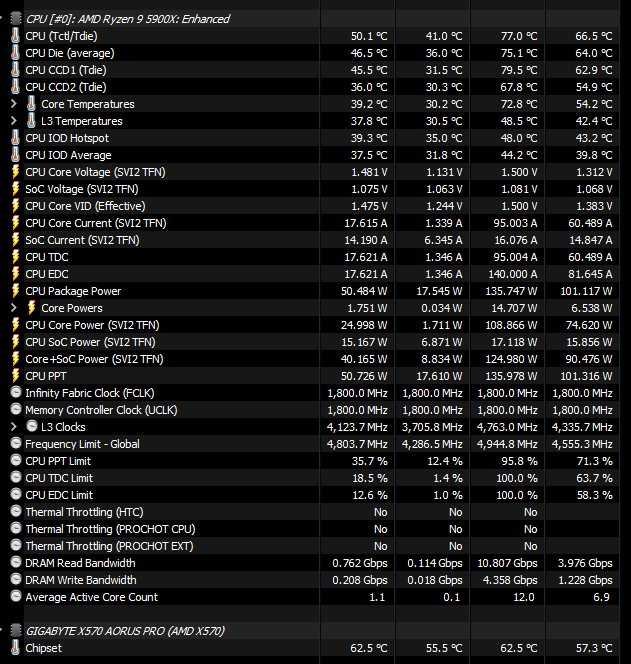Click the 101.316 W average CPU PPT value
The image size is (631, 664).
586,376
